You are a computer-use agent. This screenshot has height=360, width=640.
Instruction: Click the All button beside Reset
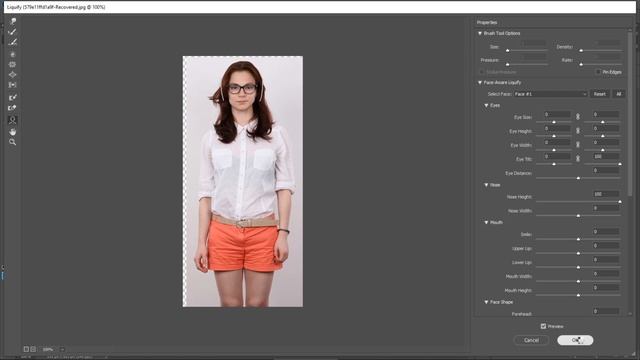[619, 94]
